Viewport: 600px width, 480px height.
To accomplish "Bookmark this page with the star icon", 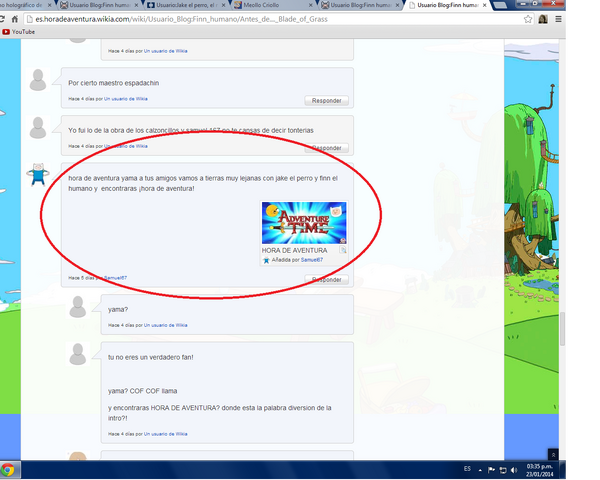I will [x=528, y=19].
